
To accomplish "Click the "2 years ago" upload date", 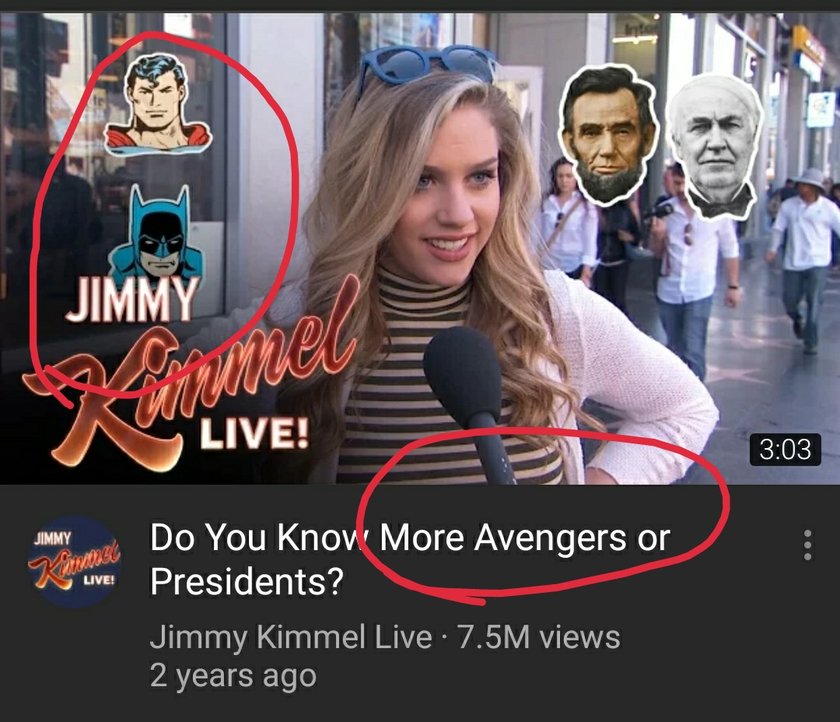I will (233, 676).
